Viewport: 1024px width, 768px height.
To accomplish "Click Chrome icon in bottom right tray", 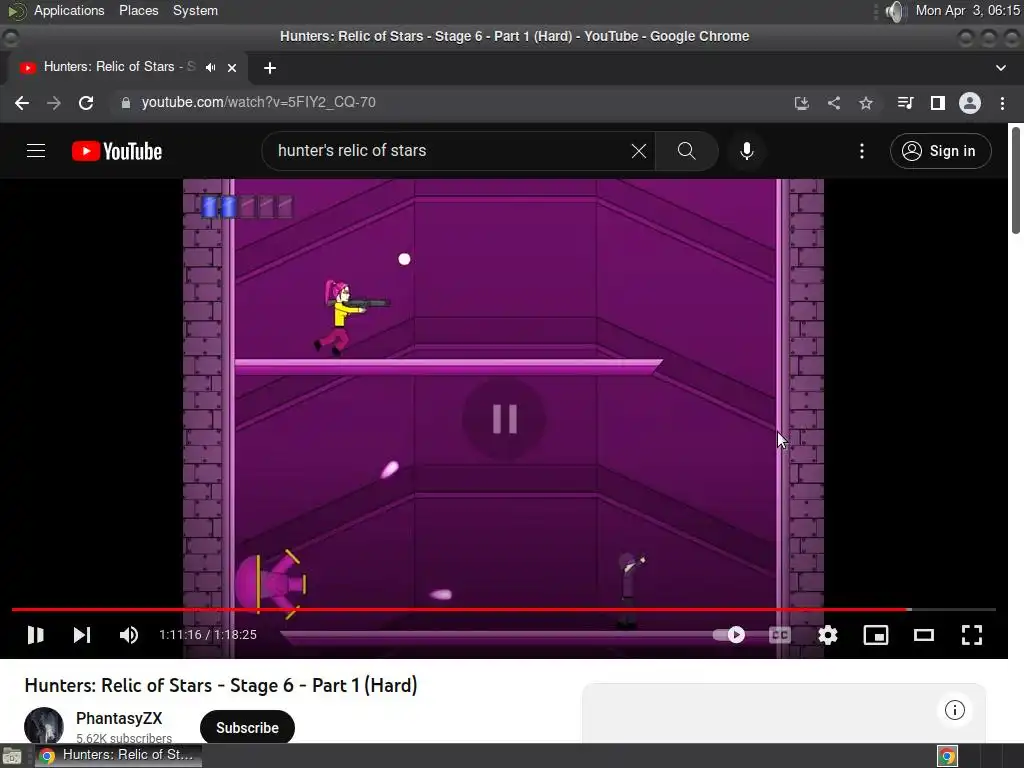I will (948, 756).
